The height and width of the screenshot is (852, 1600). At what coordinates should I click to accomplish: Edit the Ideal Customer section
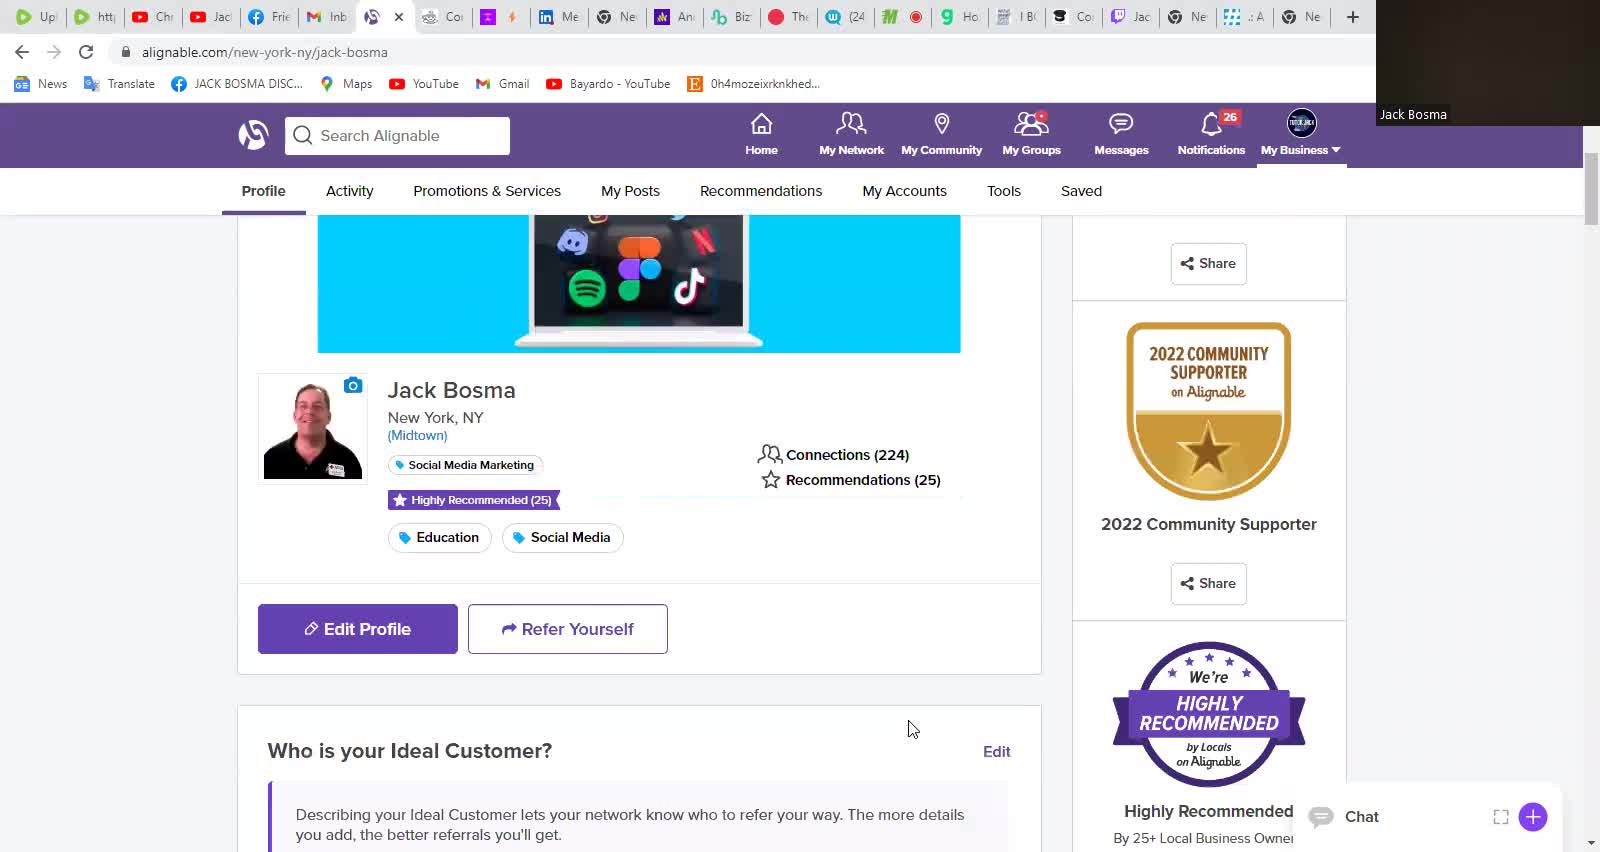[x=996, y=752]
